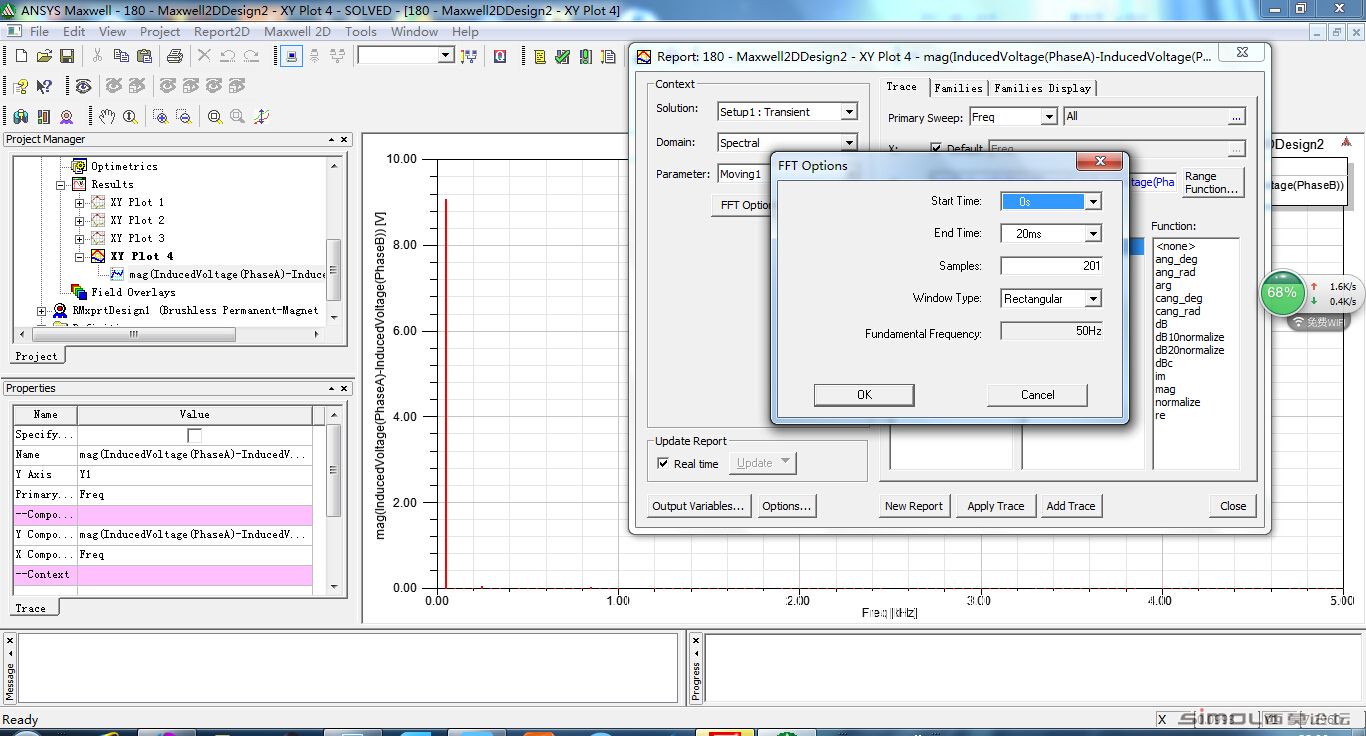Open the Report2D menu
1366x736 pixels.
pos(221,31)
